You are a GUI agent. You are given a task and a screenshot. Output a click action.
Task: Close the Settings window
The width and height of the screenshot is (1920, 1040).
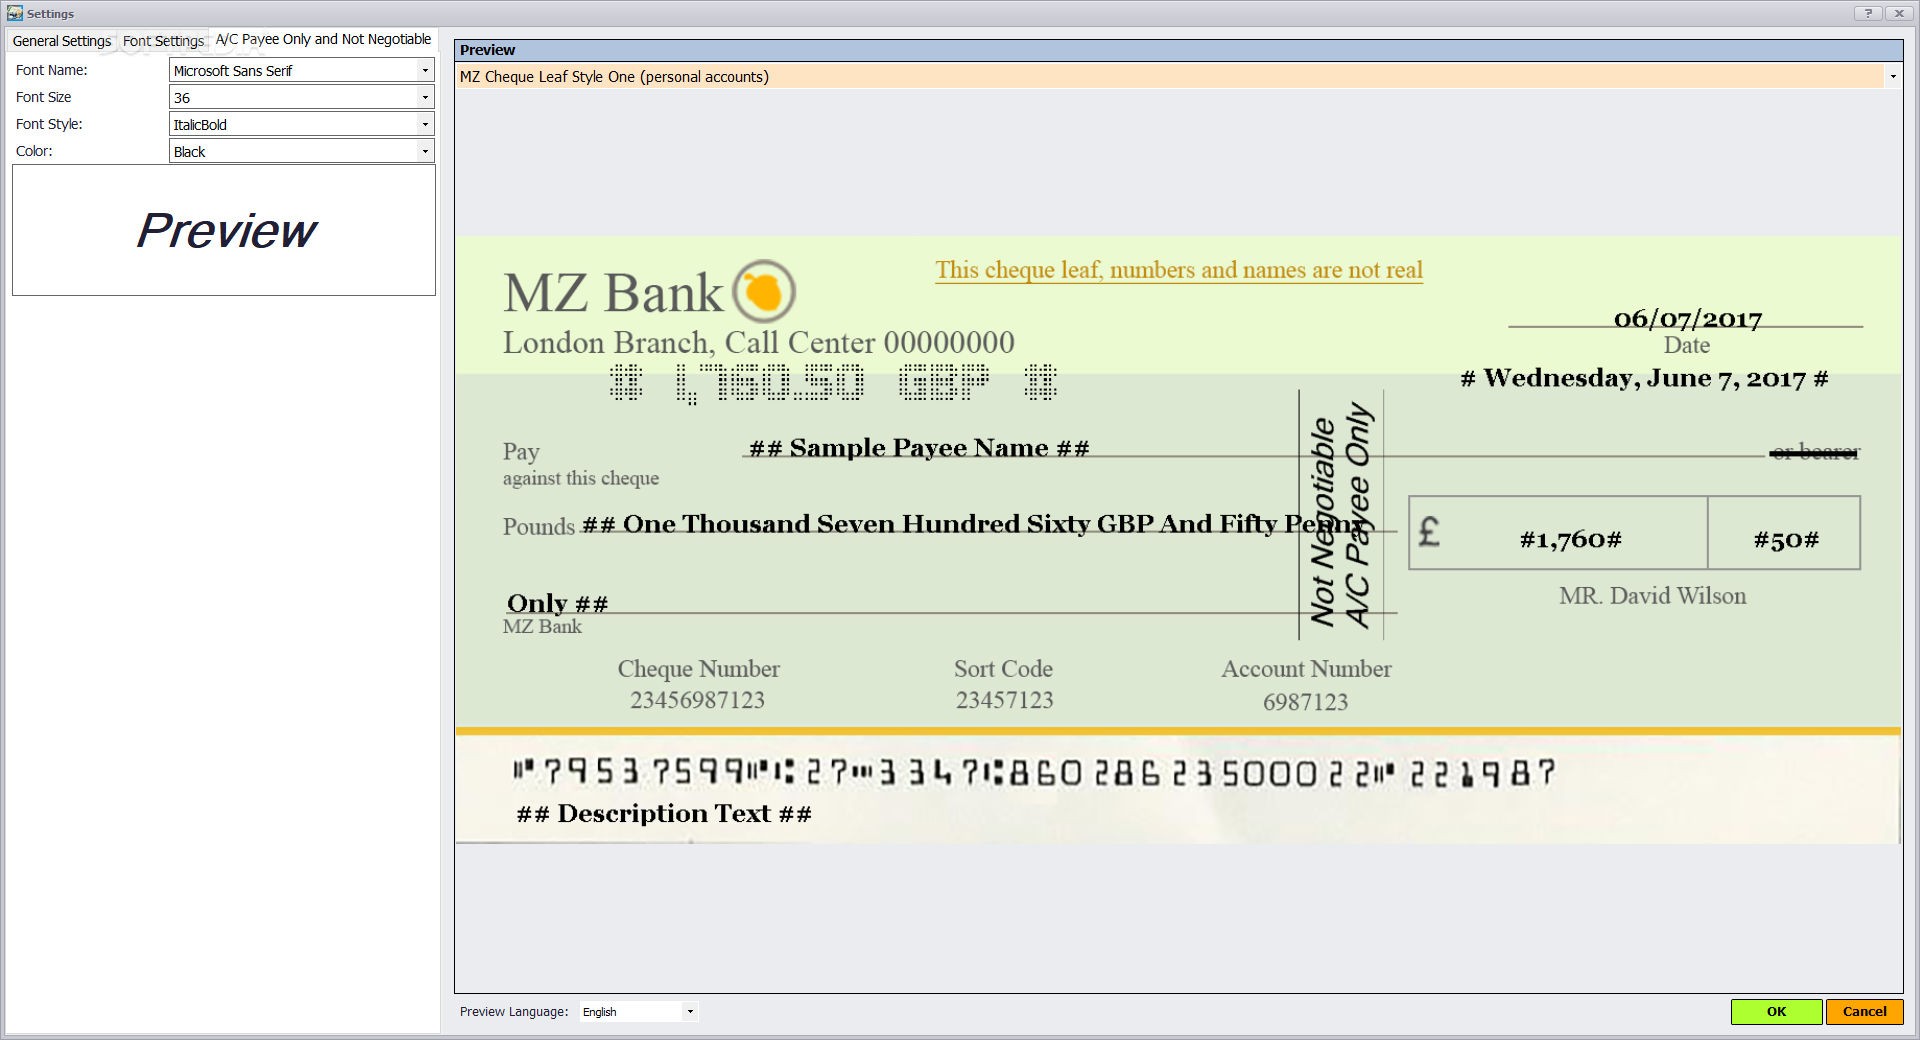(1898, 13)
